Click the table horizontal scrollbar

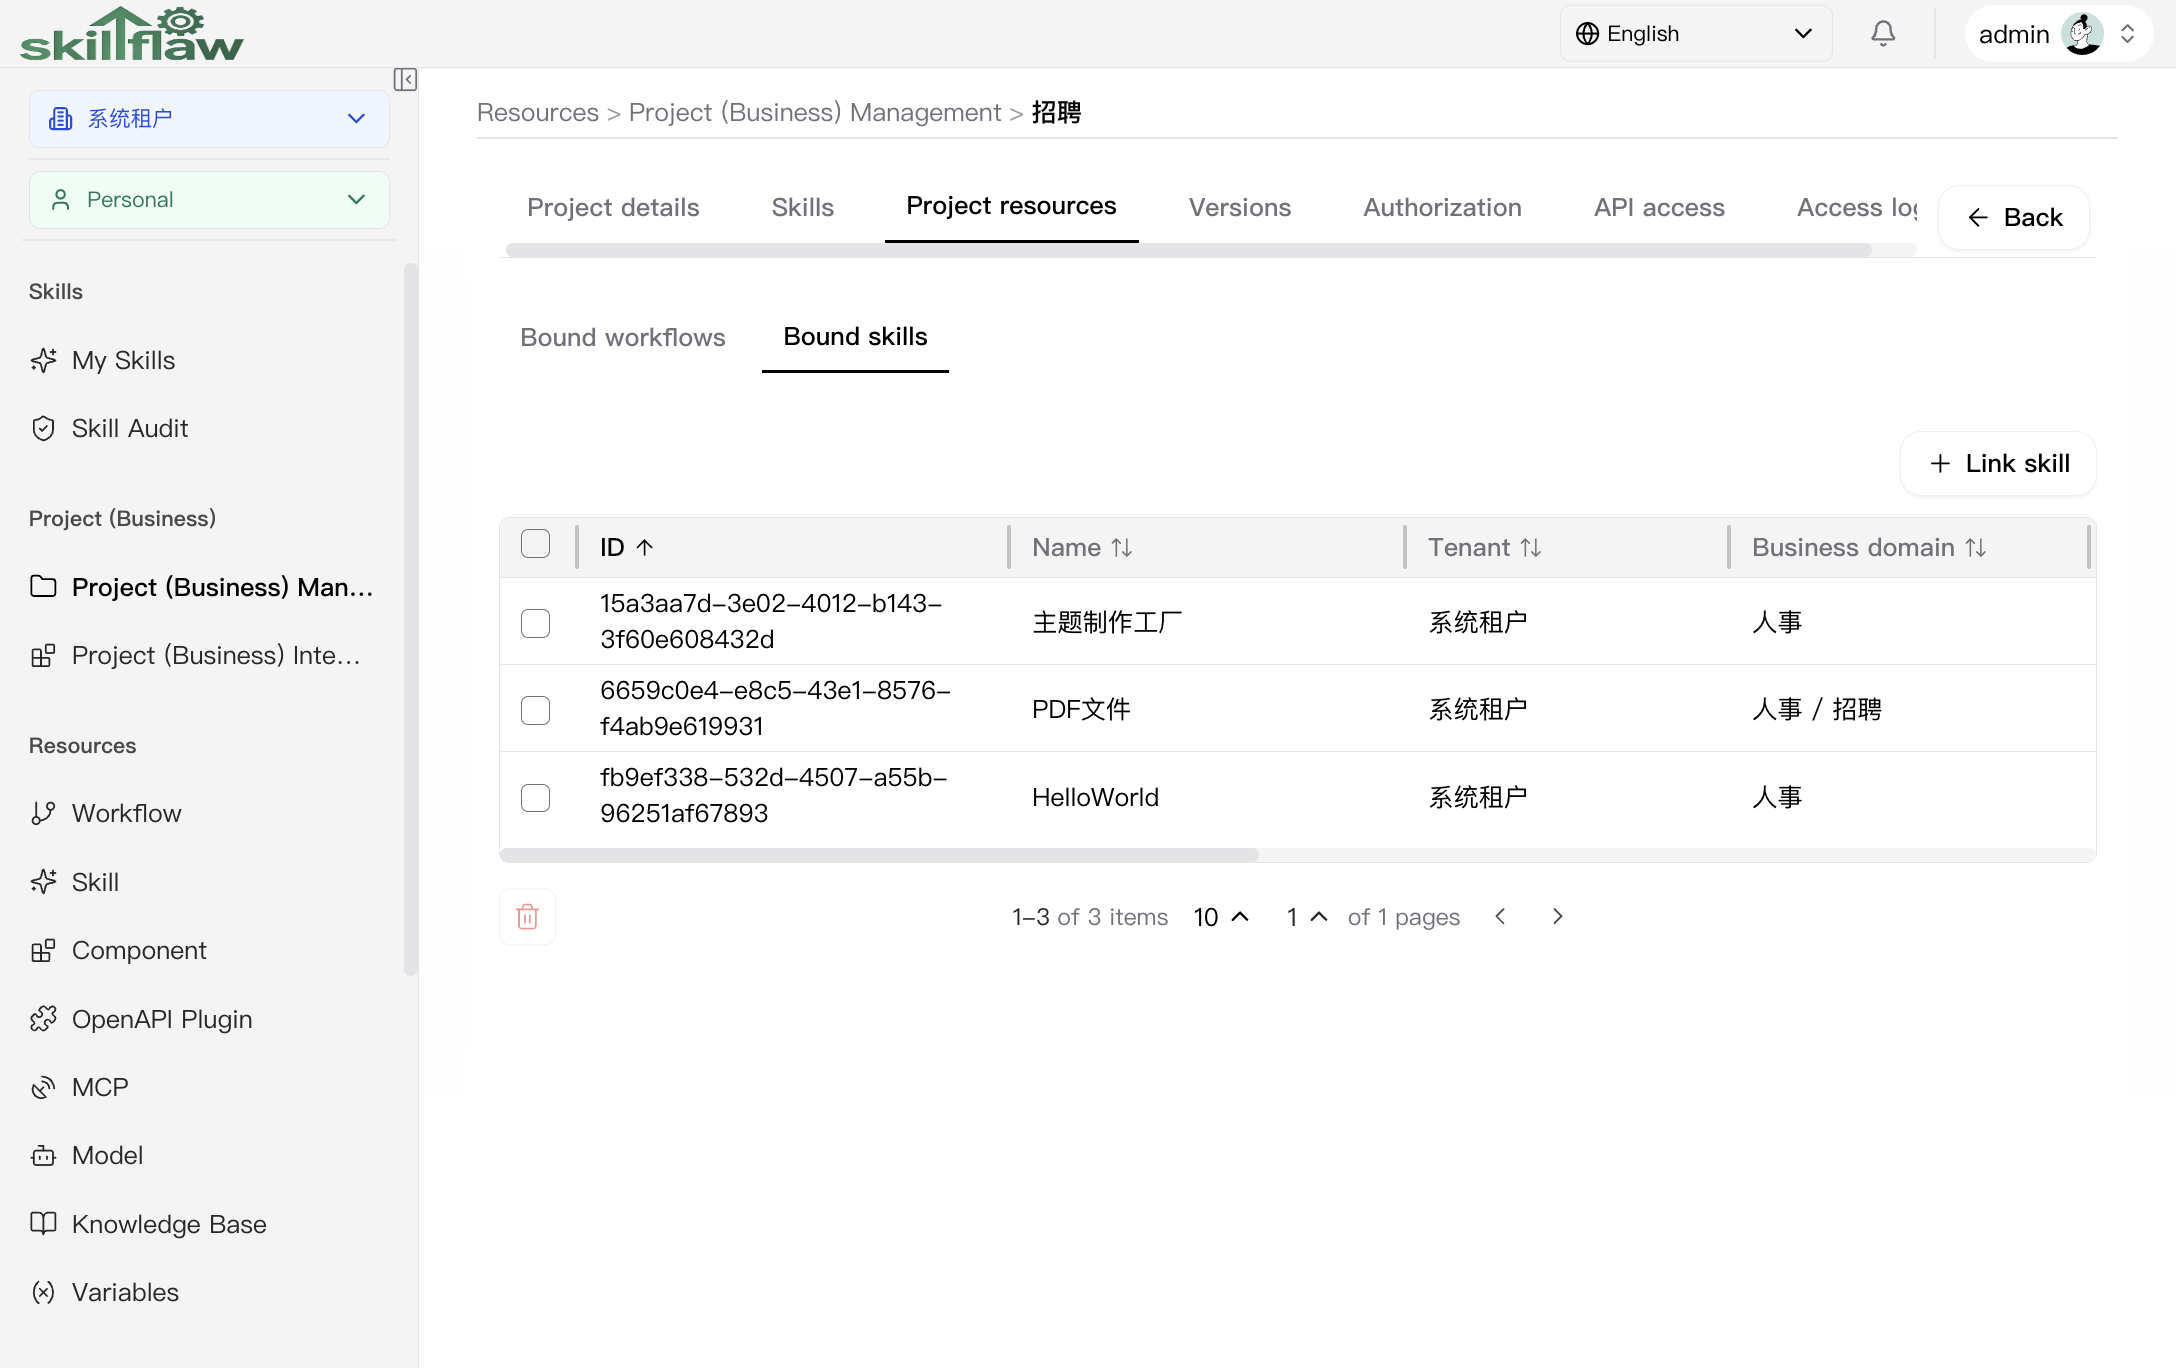879,855
